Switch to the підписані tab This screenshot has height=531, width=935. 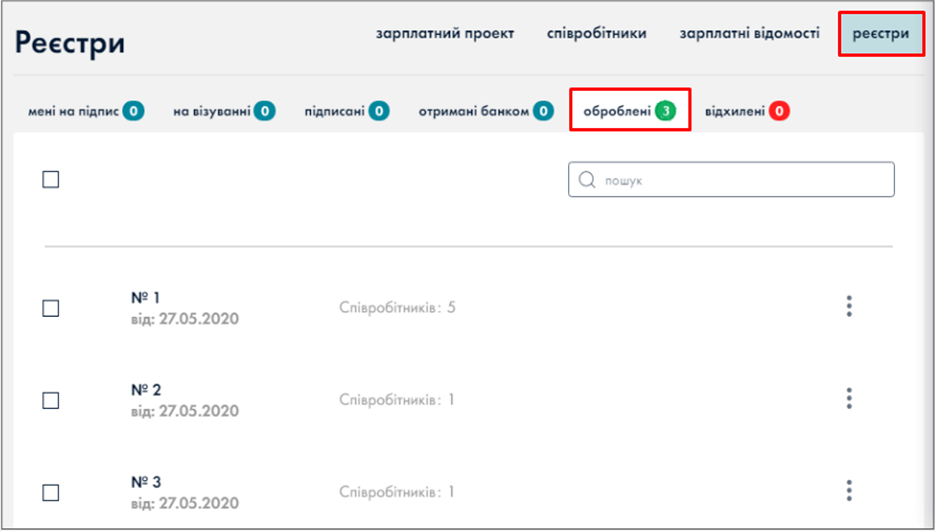click(335, 112)
